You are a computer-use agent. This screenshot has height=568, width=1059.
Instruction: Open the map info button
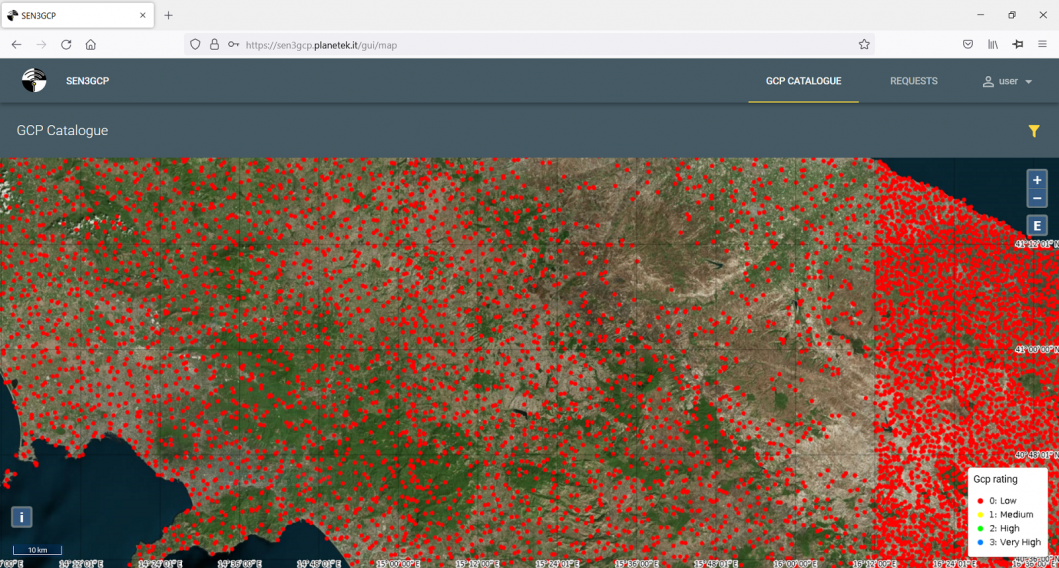coord(21,517)
